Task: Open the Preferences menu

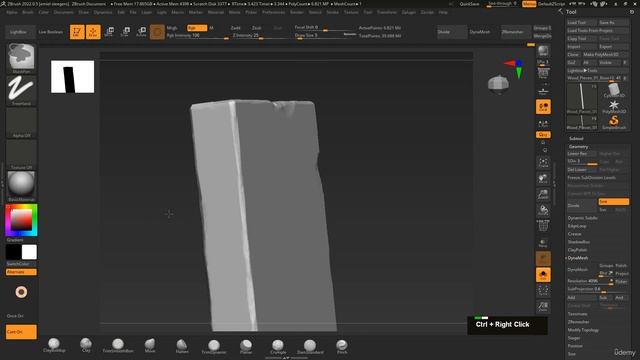Action: tap(273, 12)
